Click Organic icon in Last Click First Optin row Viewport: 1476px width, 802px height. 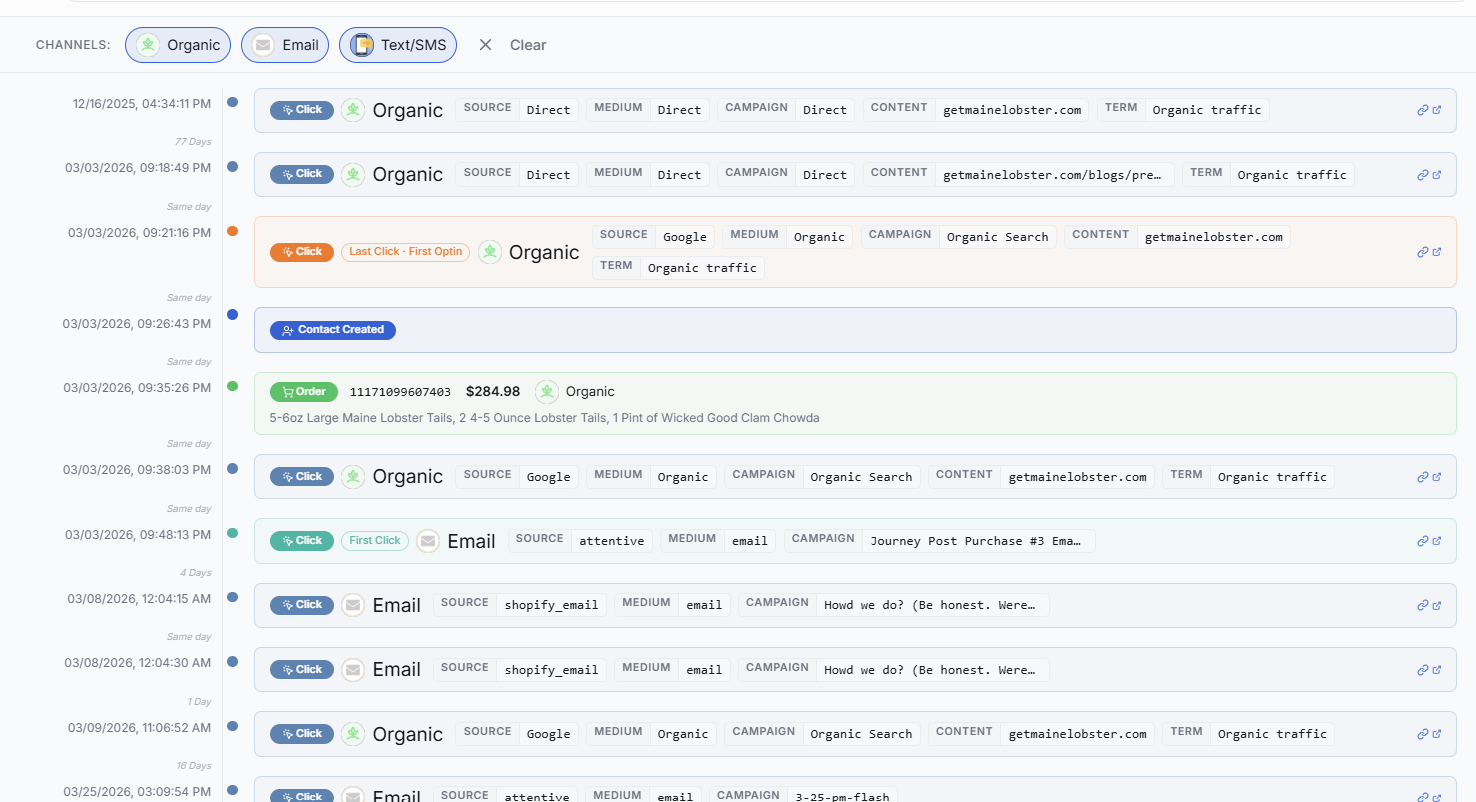(490, 252)
